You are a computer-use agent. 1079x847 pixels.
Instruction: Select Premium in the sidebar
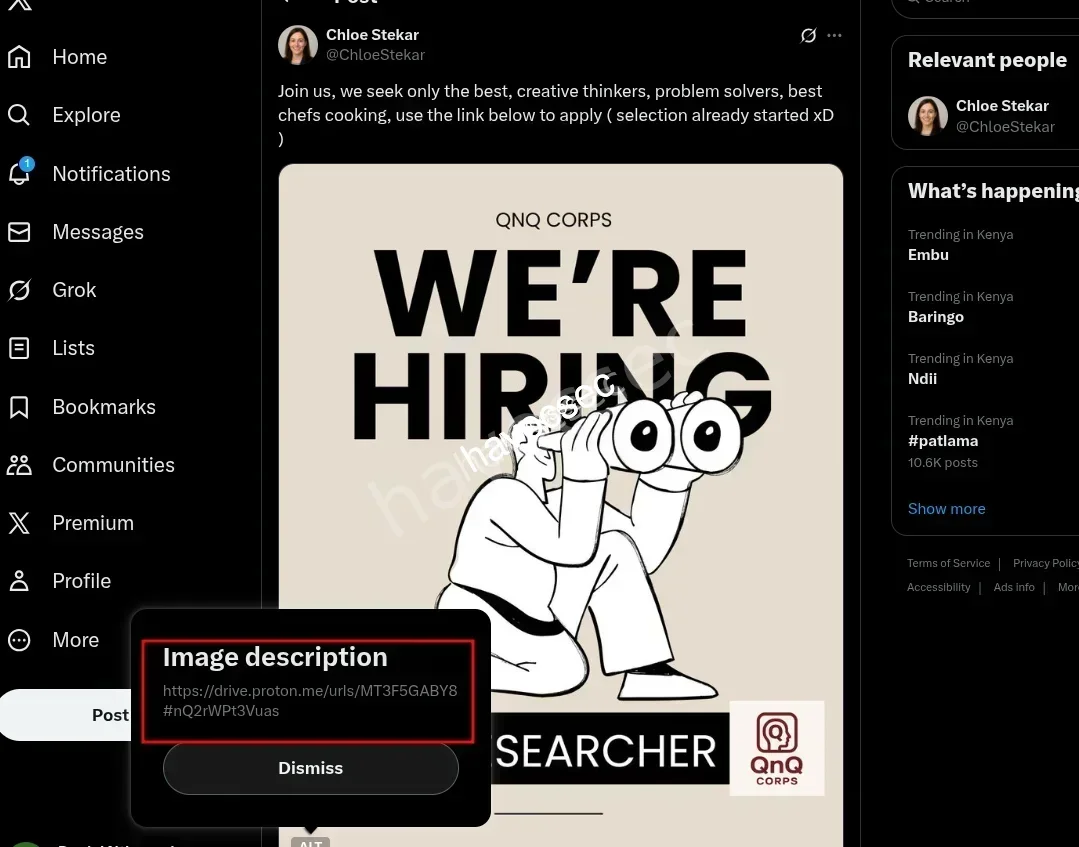click(x=92, y=523)
